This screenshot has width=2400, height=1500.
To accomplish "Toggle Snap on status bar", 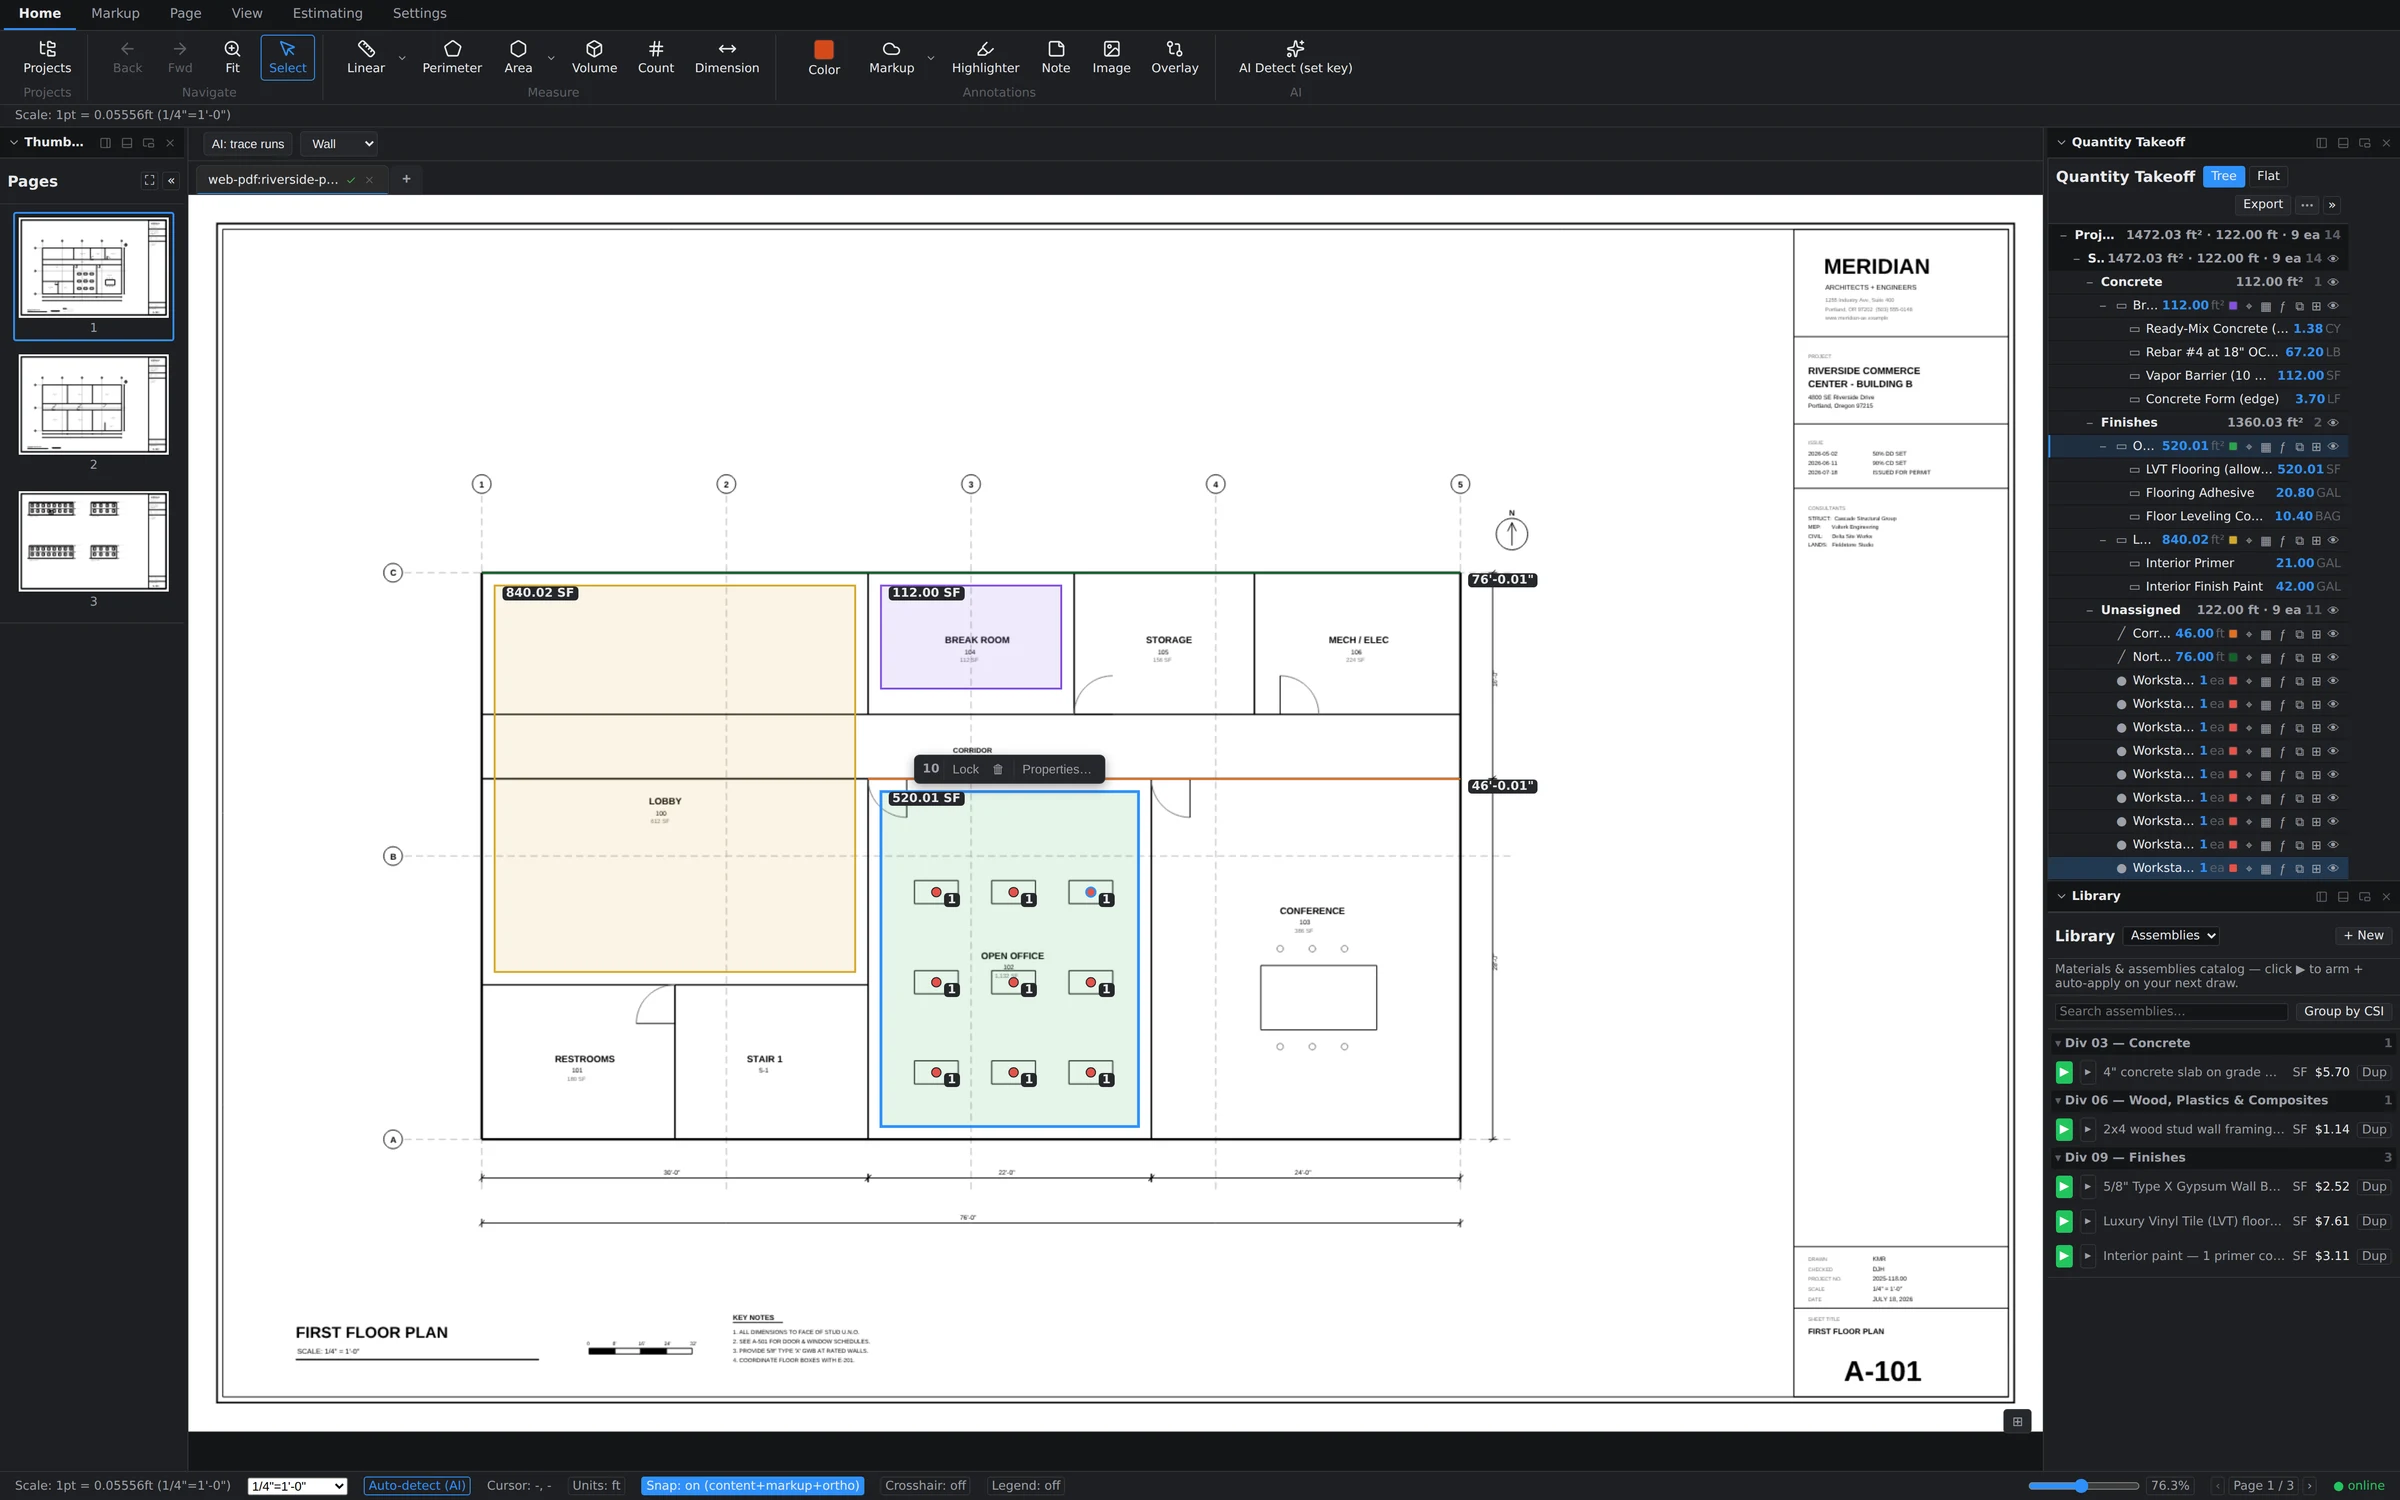I will coord(752,1485).
